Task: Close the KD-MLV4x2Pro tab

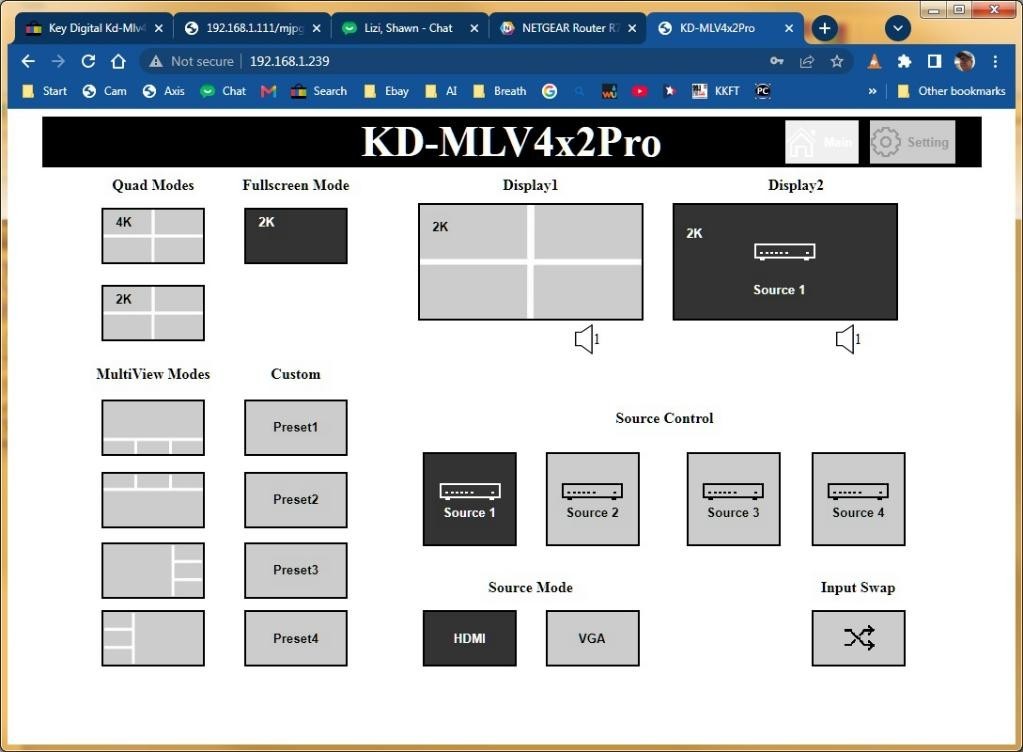Action: pos(789,28)
